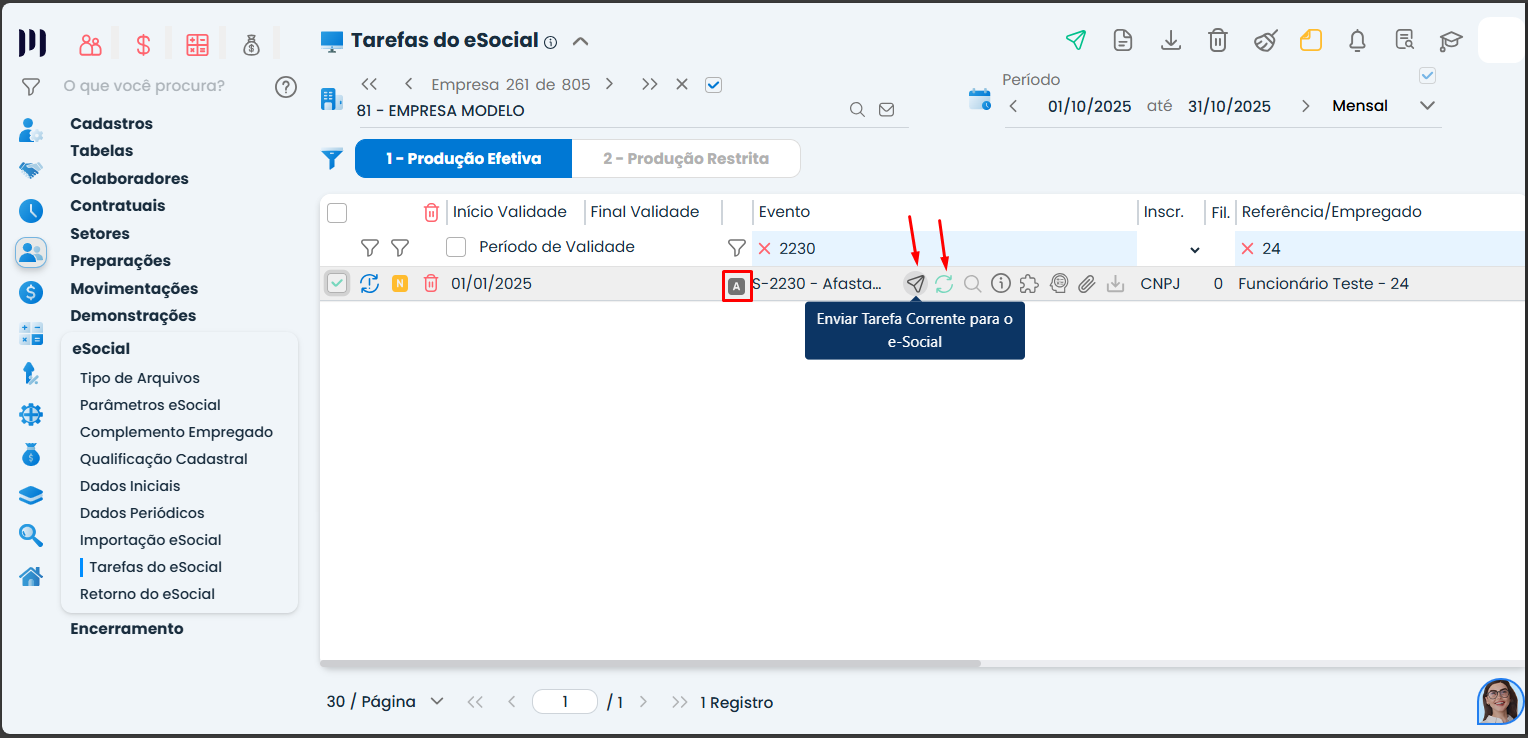The height and width of the screenshot is (738, 1528).
Task: Click the blue dollar coin sidebar icon
Action: click(31, 293)
